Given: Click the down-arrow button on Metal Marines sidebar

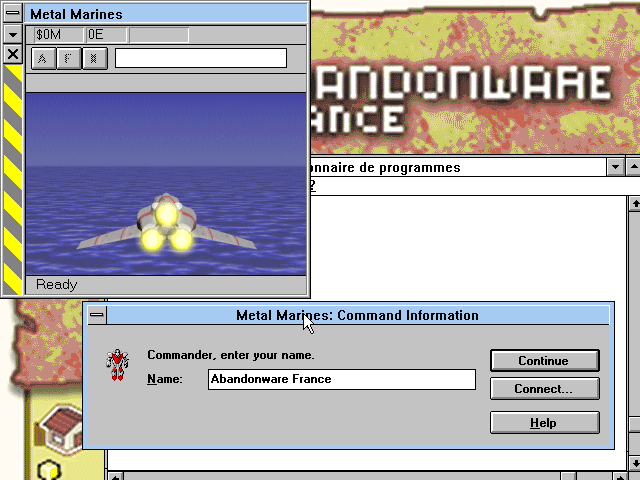Looking at the screenshot, I should point(13,34).
